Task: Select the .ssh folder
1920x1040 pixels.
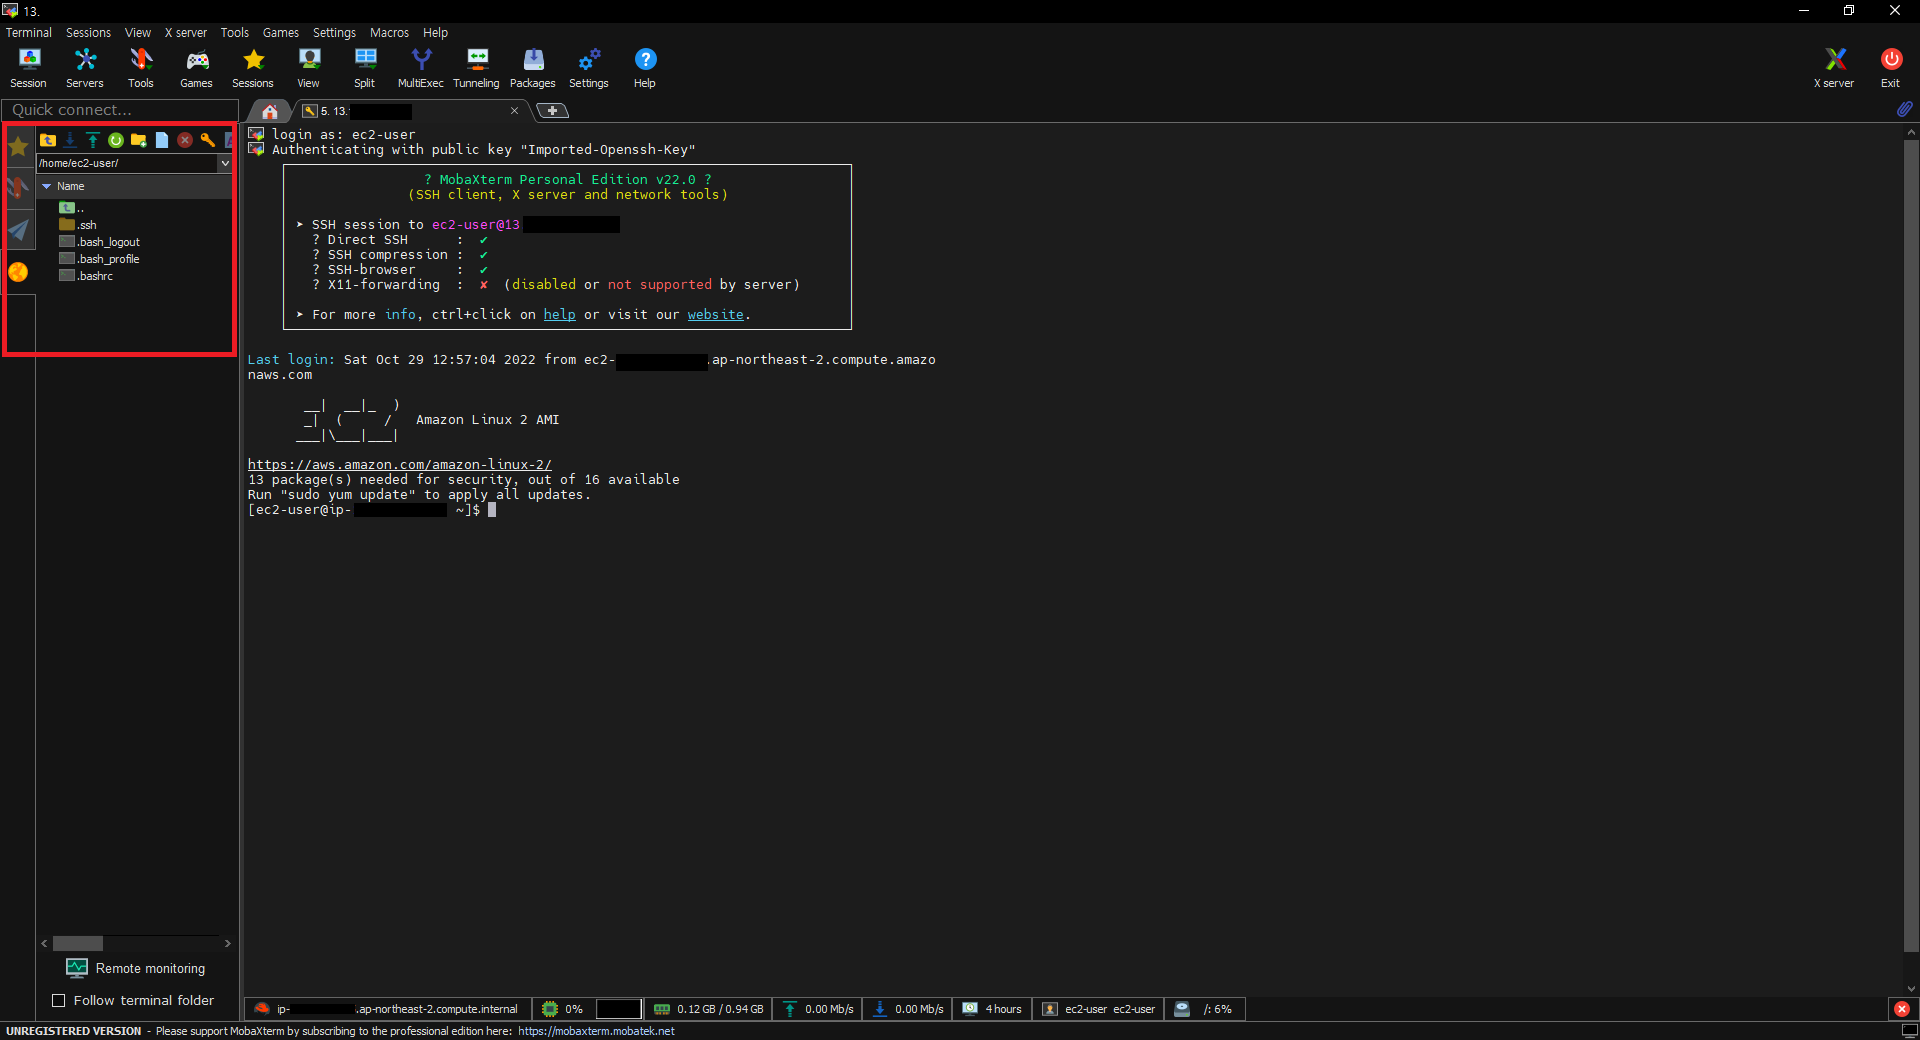Action: coord(78,225)
